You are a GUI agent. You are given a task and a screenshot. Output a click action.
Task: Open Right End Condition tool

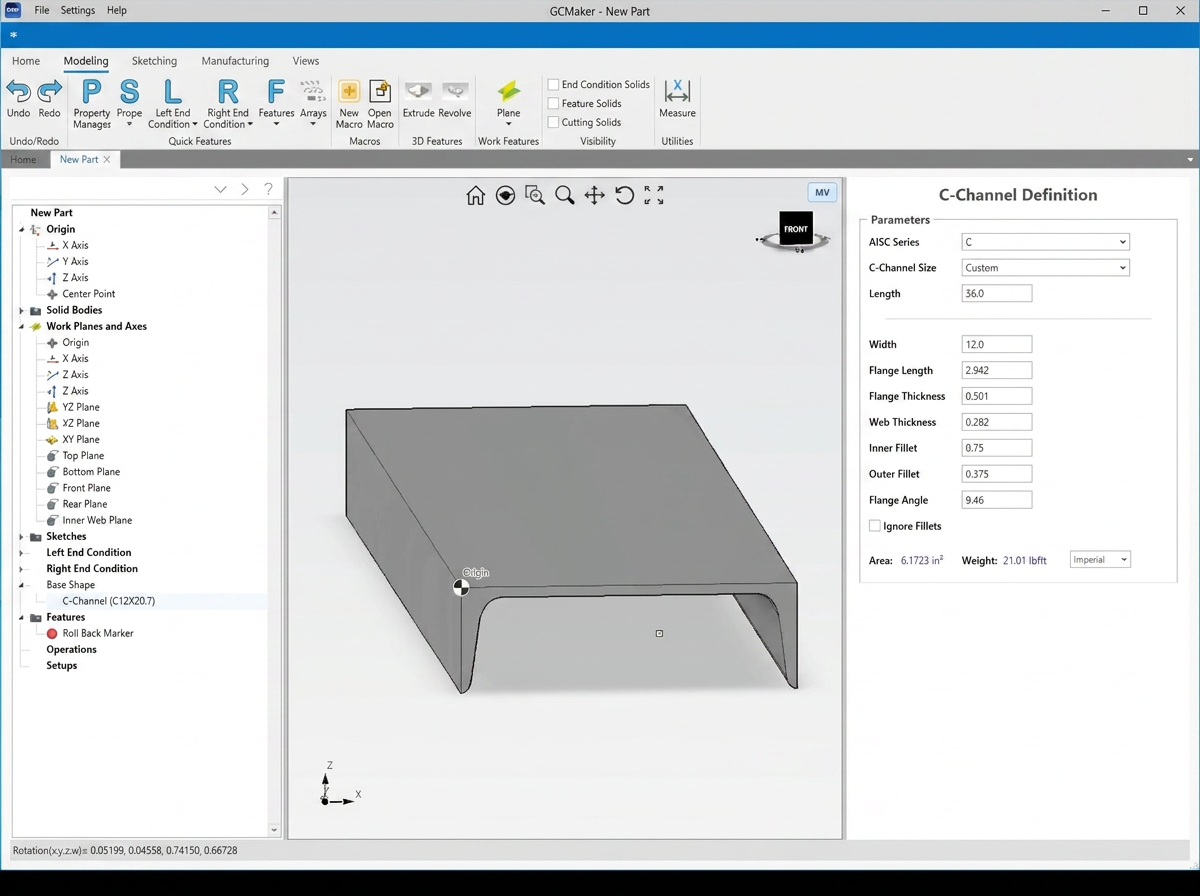tap(228, 104)
